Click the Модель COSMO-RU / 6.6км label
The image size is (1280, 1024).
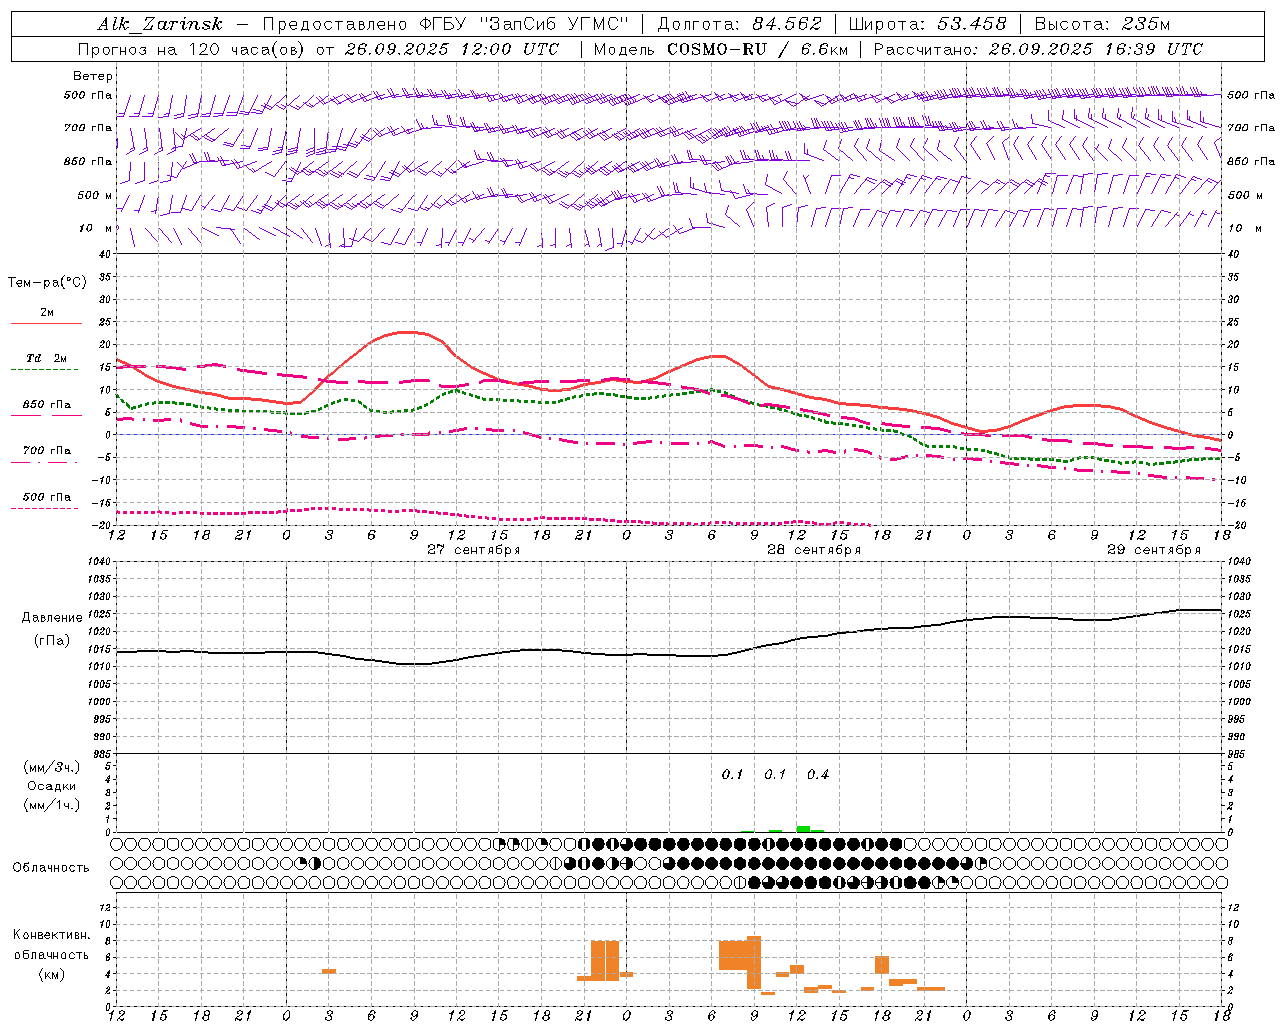[720, 49]
